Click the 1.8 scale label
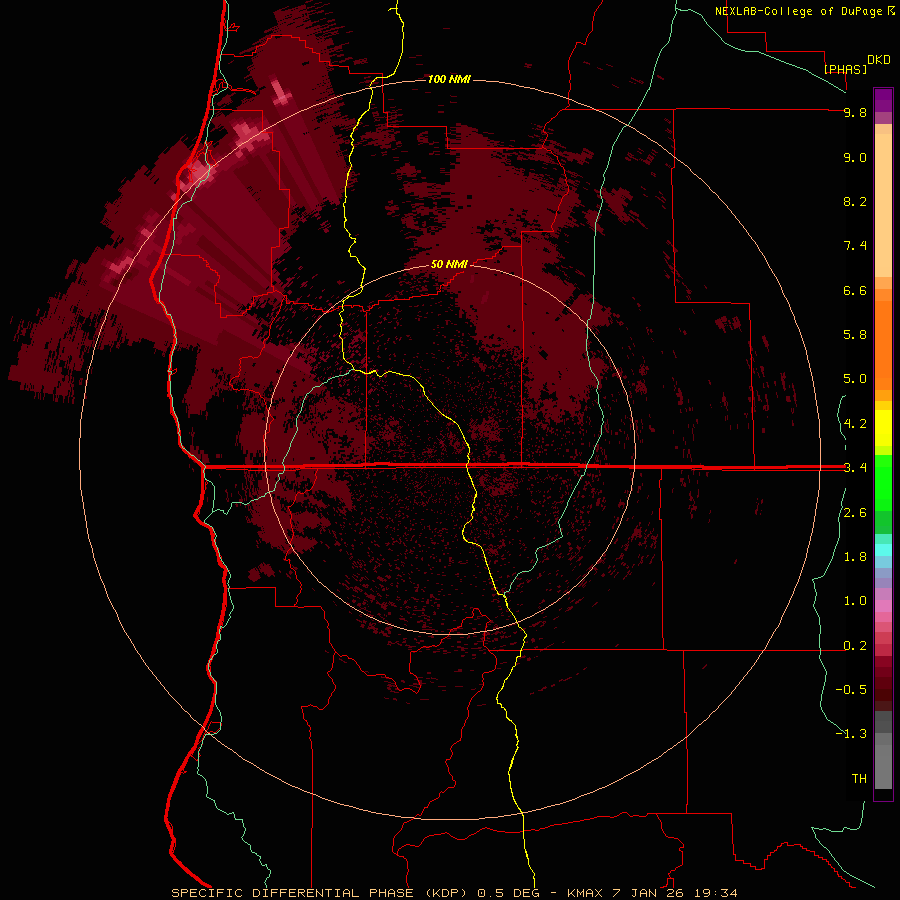The width and height of the screenshot is (900, 900). (x=855, y=557)
